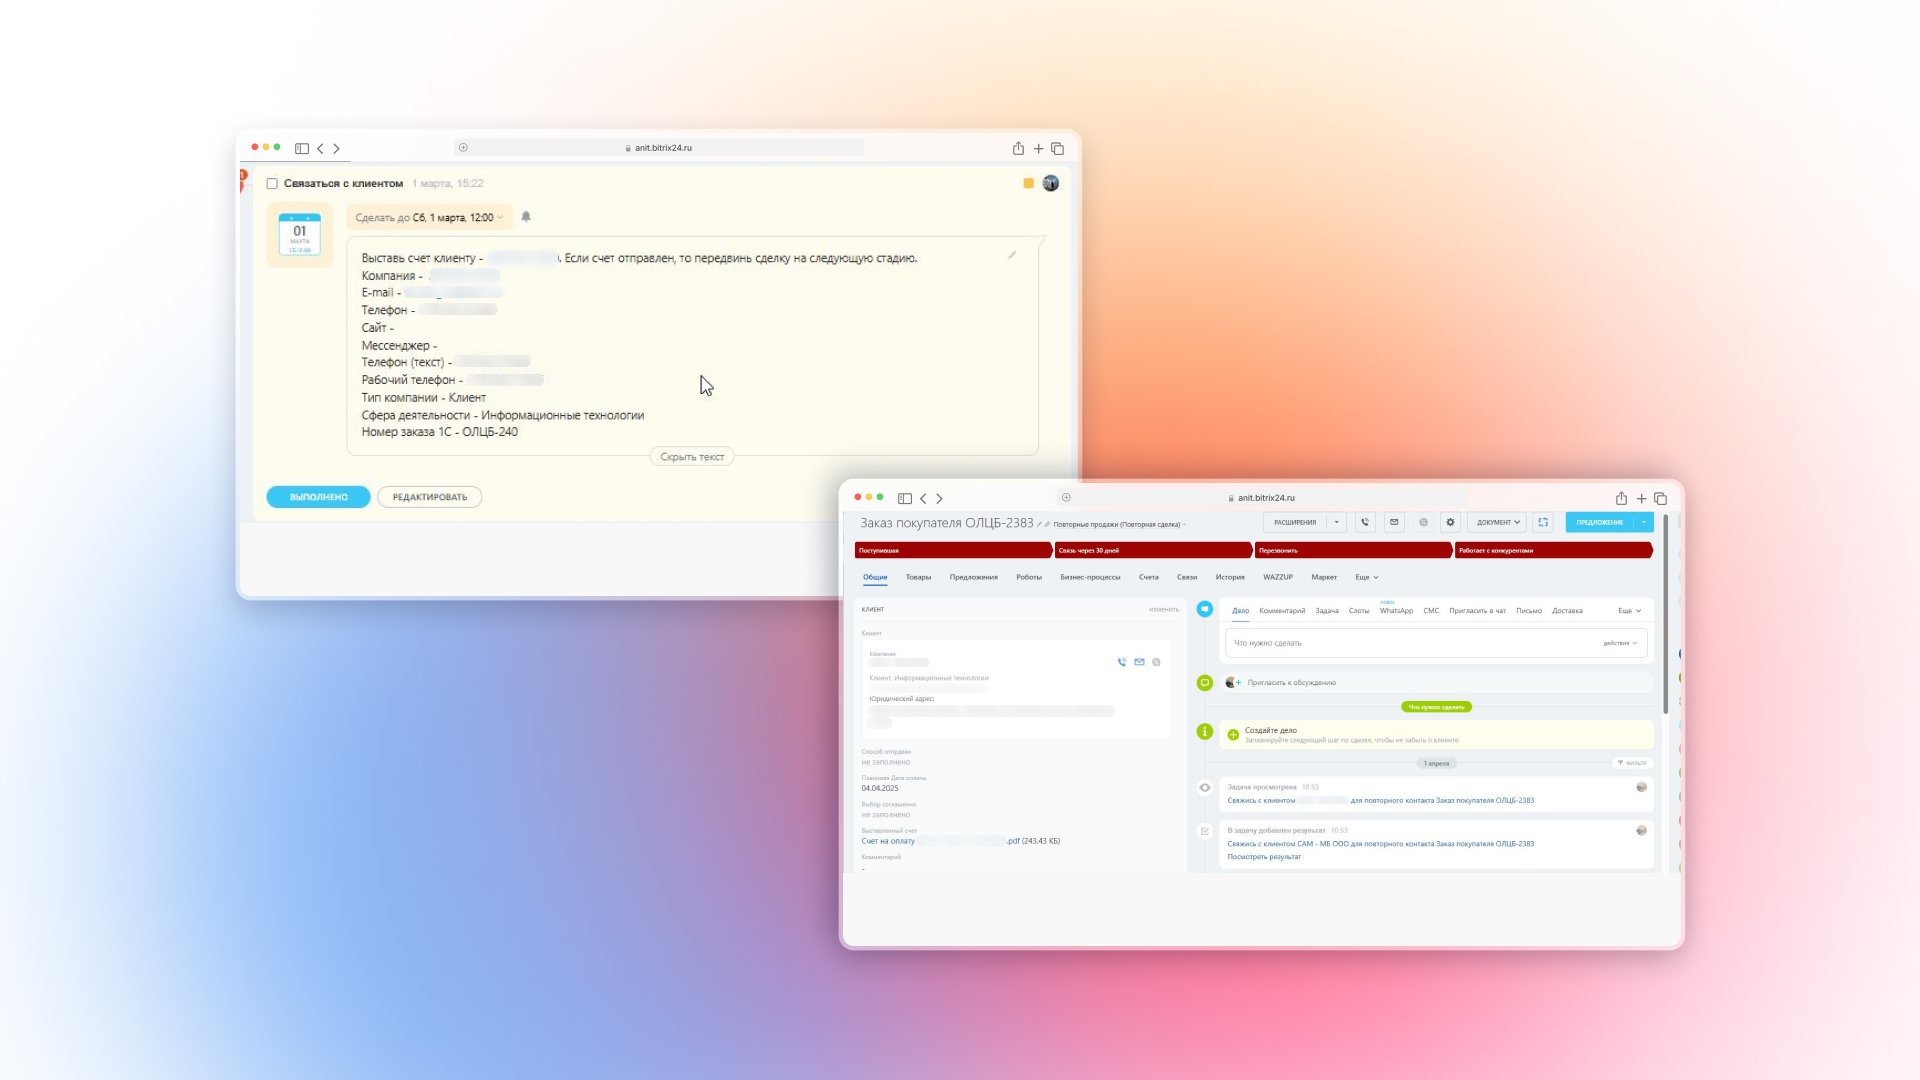This screenshot has height=1080, width=1920.
Task: Click the company card email icon
Action: click(x=1139, y=662)
